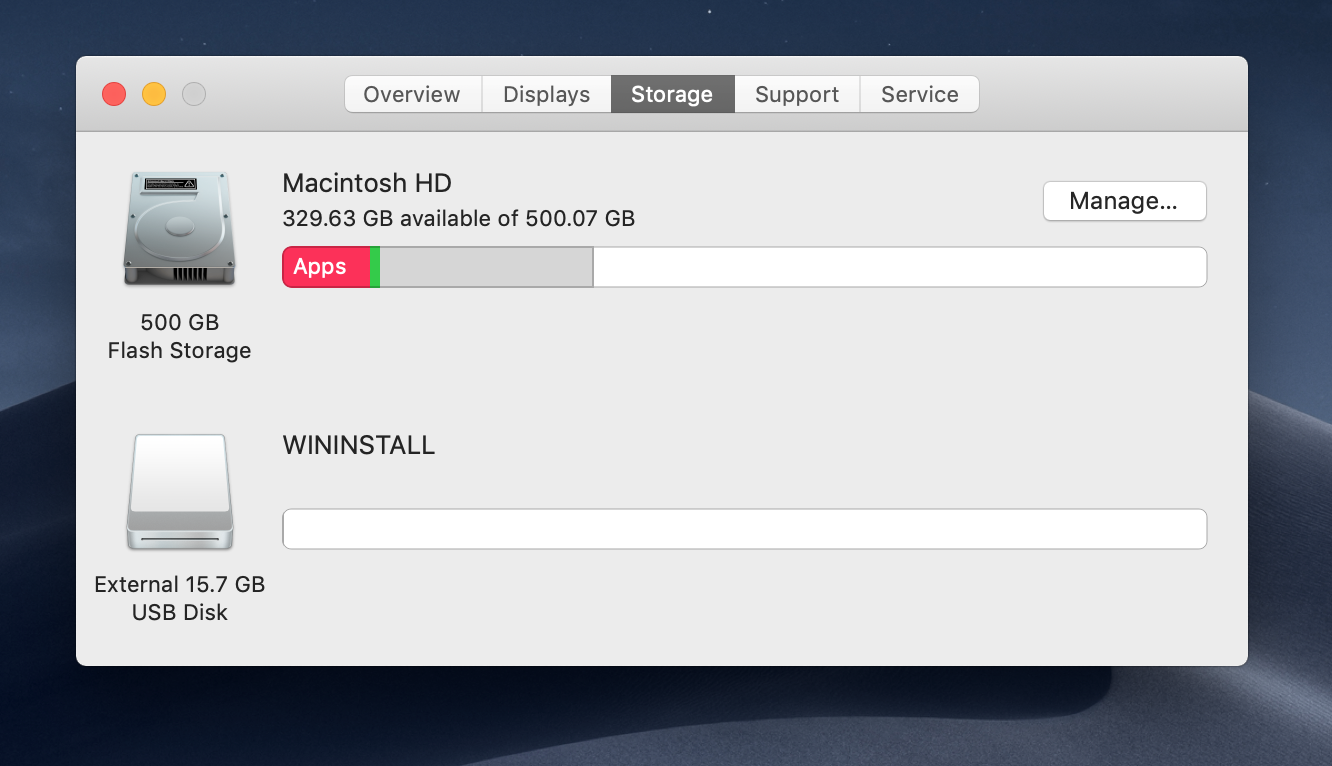Image resolution: width=1332 pixels, height=766 pixels.
Task: Minimize the window with the yellow button
Action: point(154,94)
